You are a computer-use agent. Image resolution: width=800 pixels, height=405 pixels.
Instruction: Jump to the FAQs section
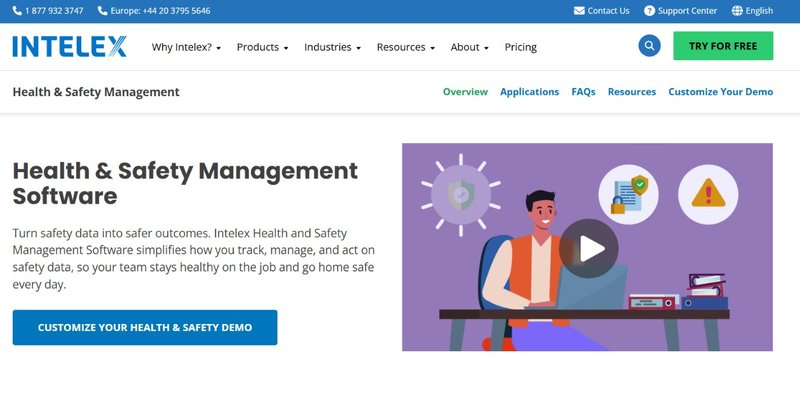(583, 92)
